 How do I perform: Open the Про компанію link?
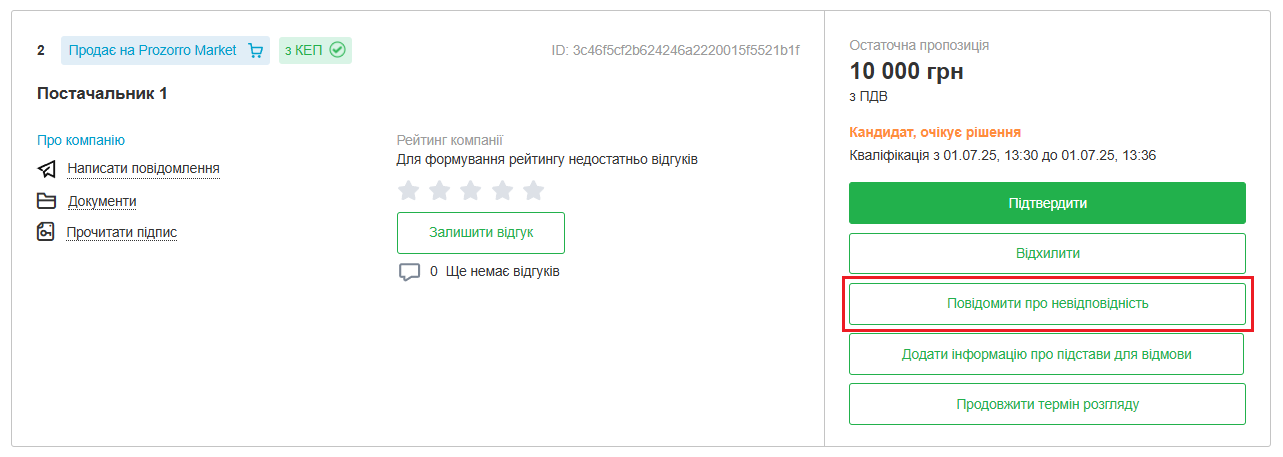[81, 140]
